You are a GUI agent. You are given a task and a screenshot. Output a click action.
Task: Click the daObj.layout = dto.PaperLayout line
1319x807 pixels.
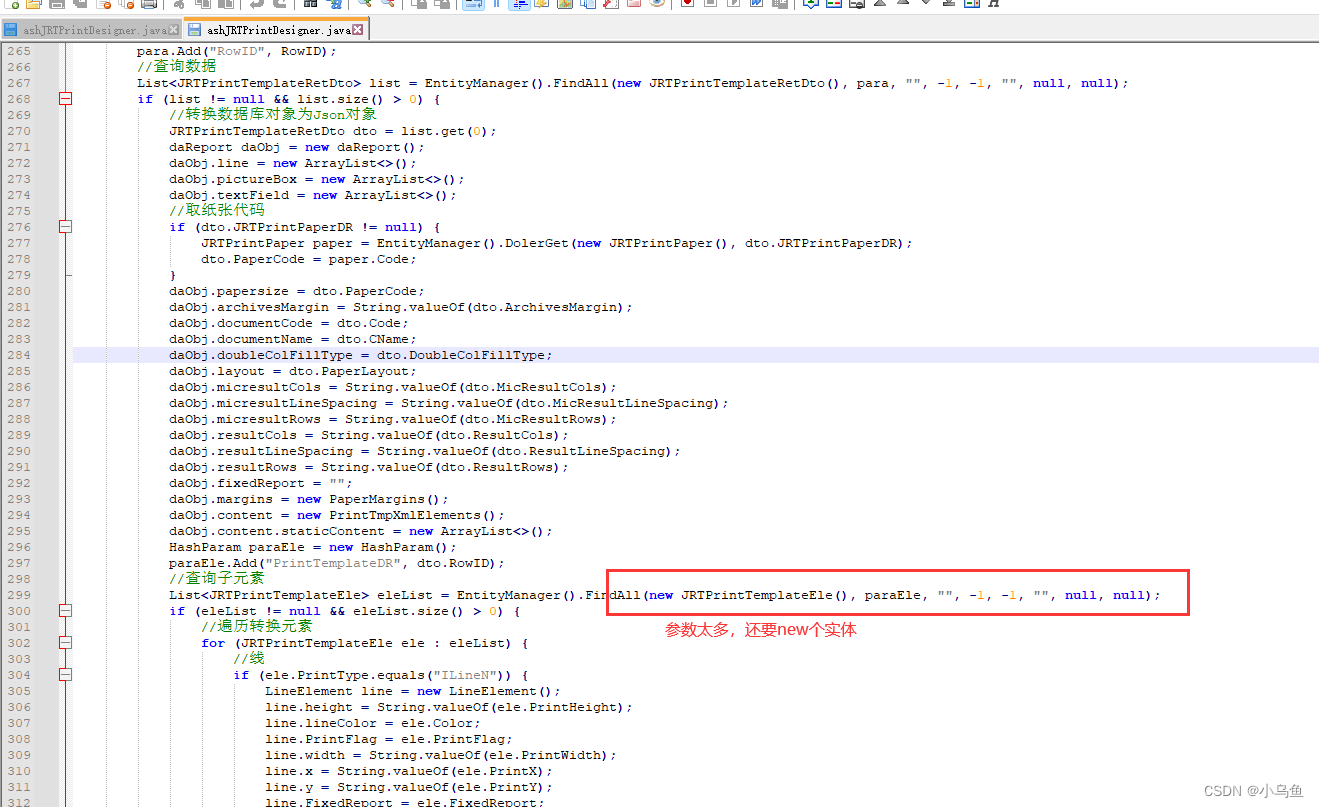point(293,371)
